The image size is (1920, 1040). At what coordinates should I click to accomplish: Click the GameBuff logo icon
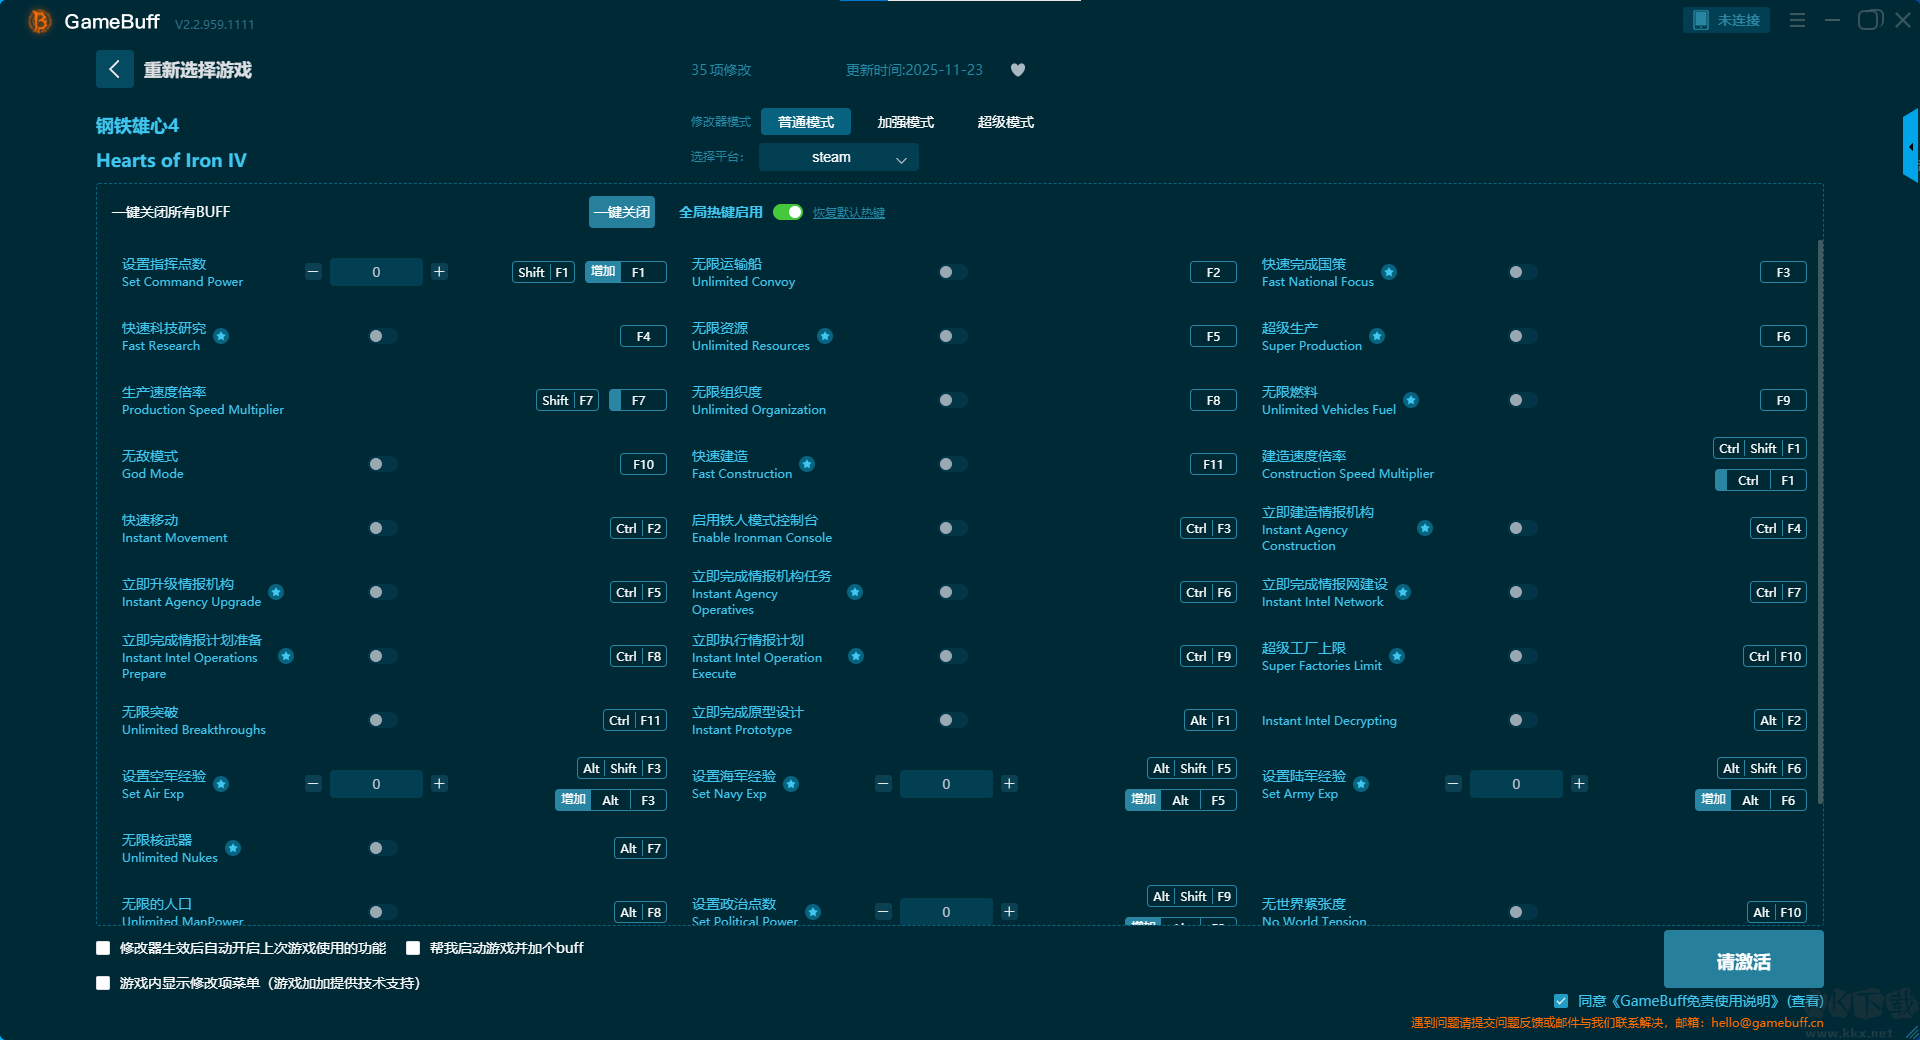(40, 21)
